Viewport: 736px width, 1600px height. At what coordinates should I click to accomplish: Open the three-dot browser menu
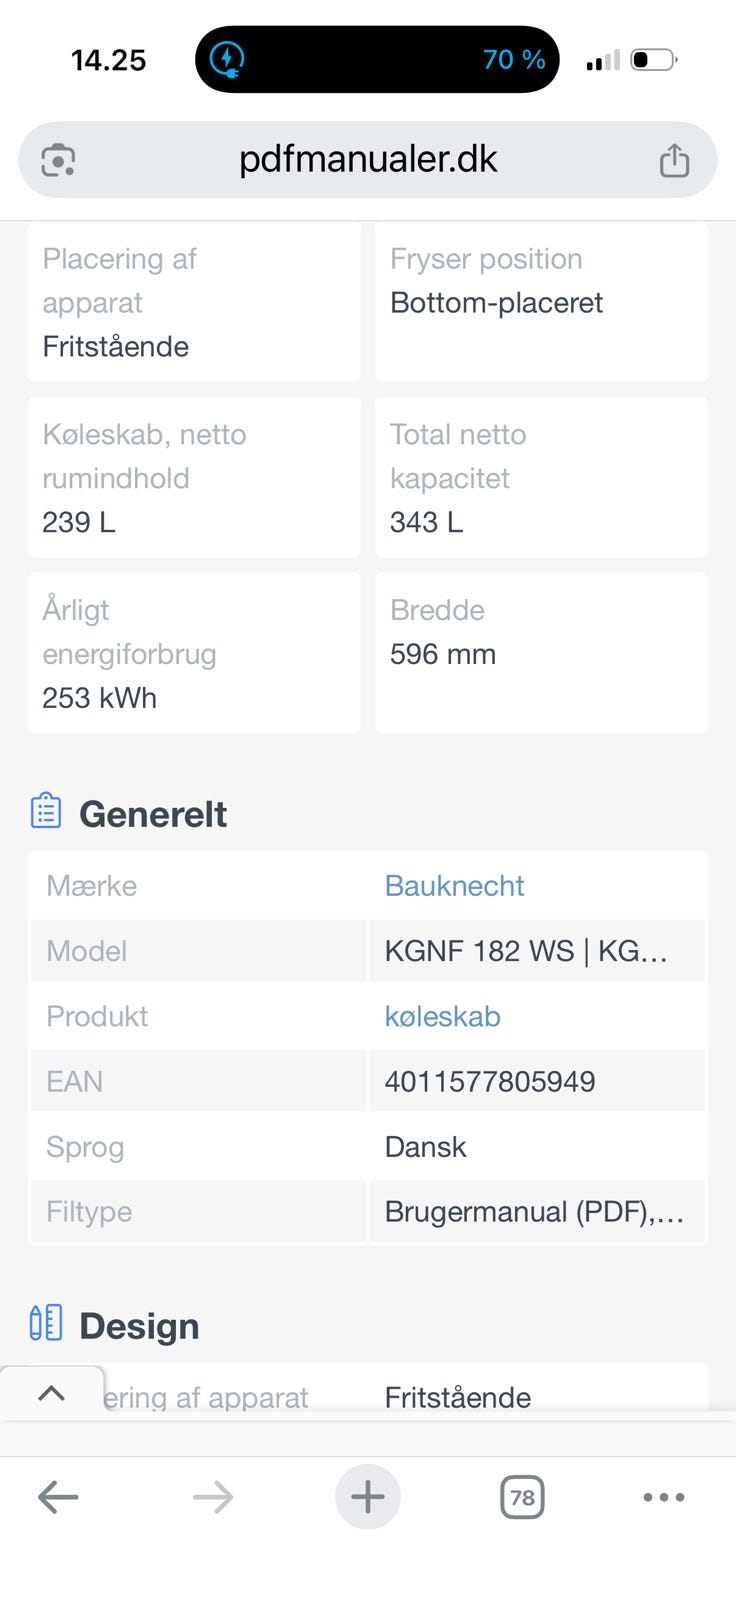pyautogui.click(x=664, y=1497)
